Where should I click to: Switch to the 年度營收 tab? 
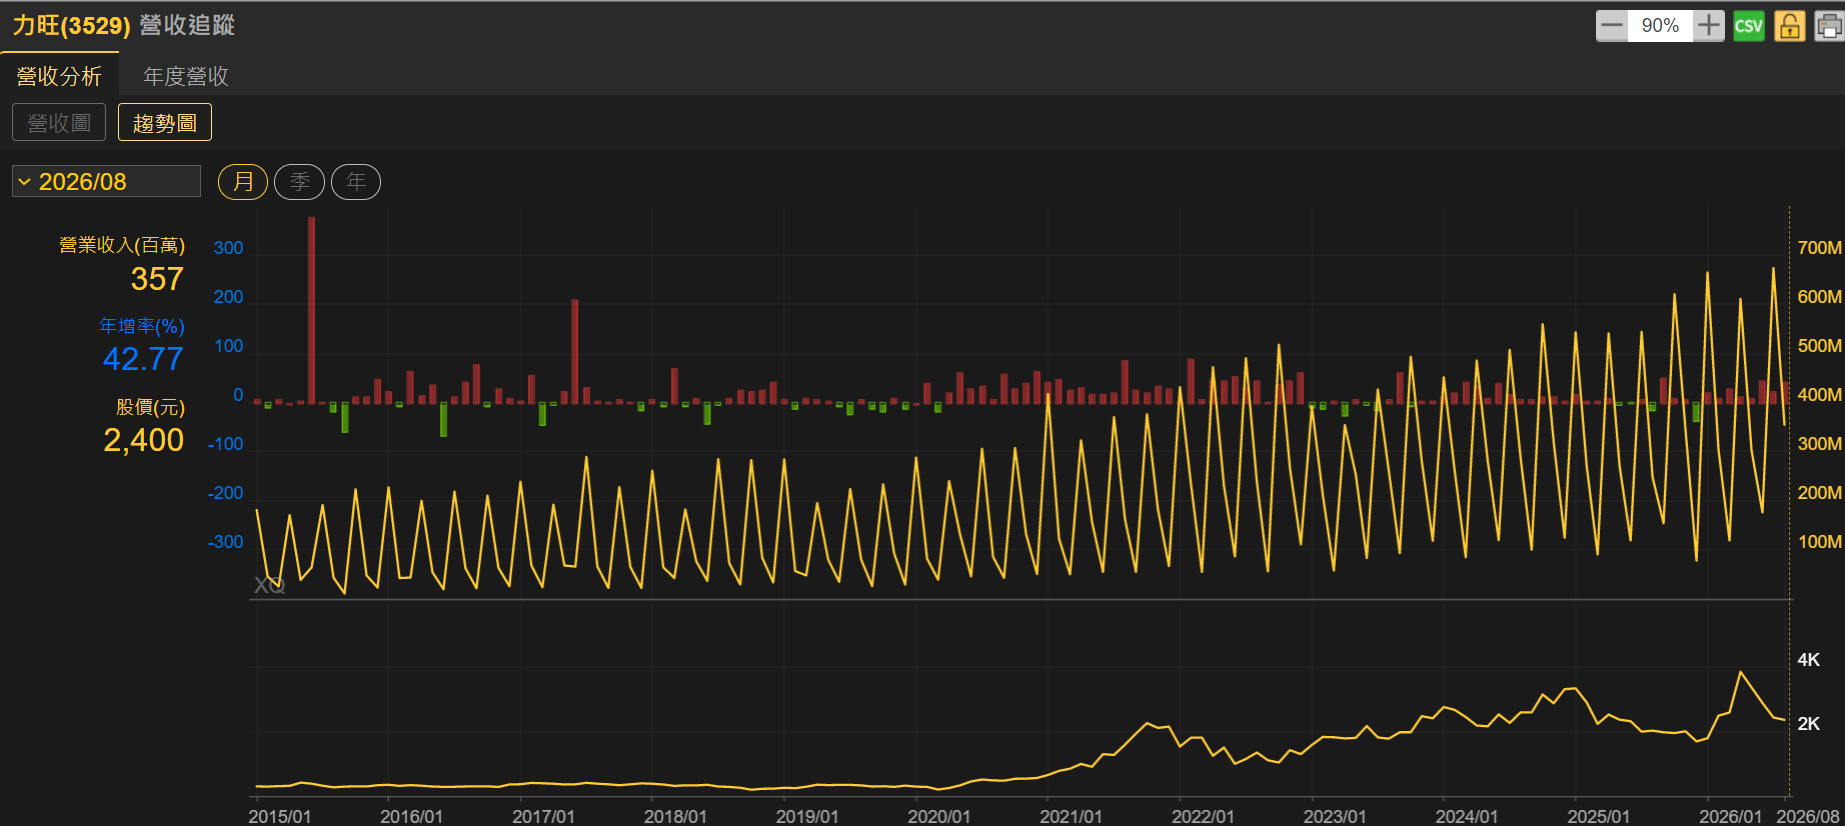click(x=186, y=76)
